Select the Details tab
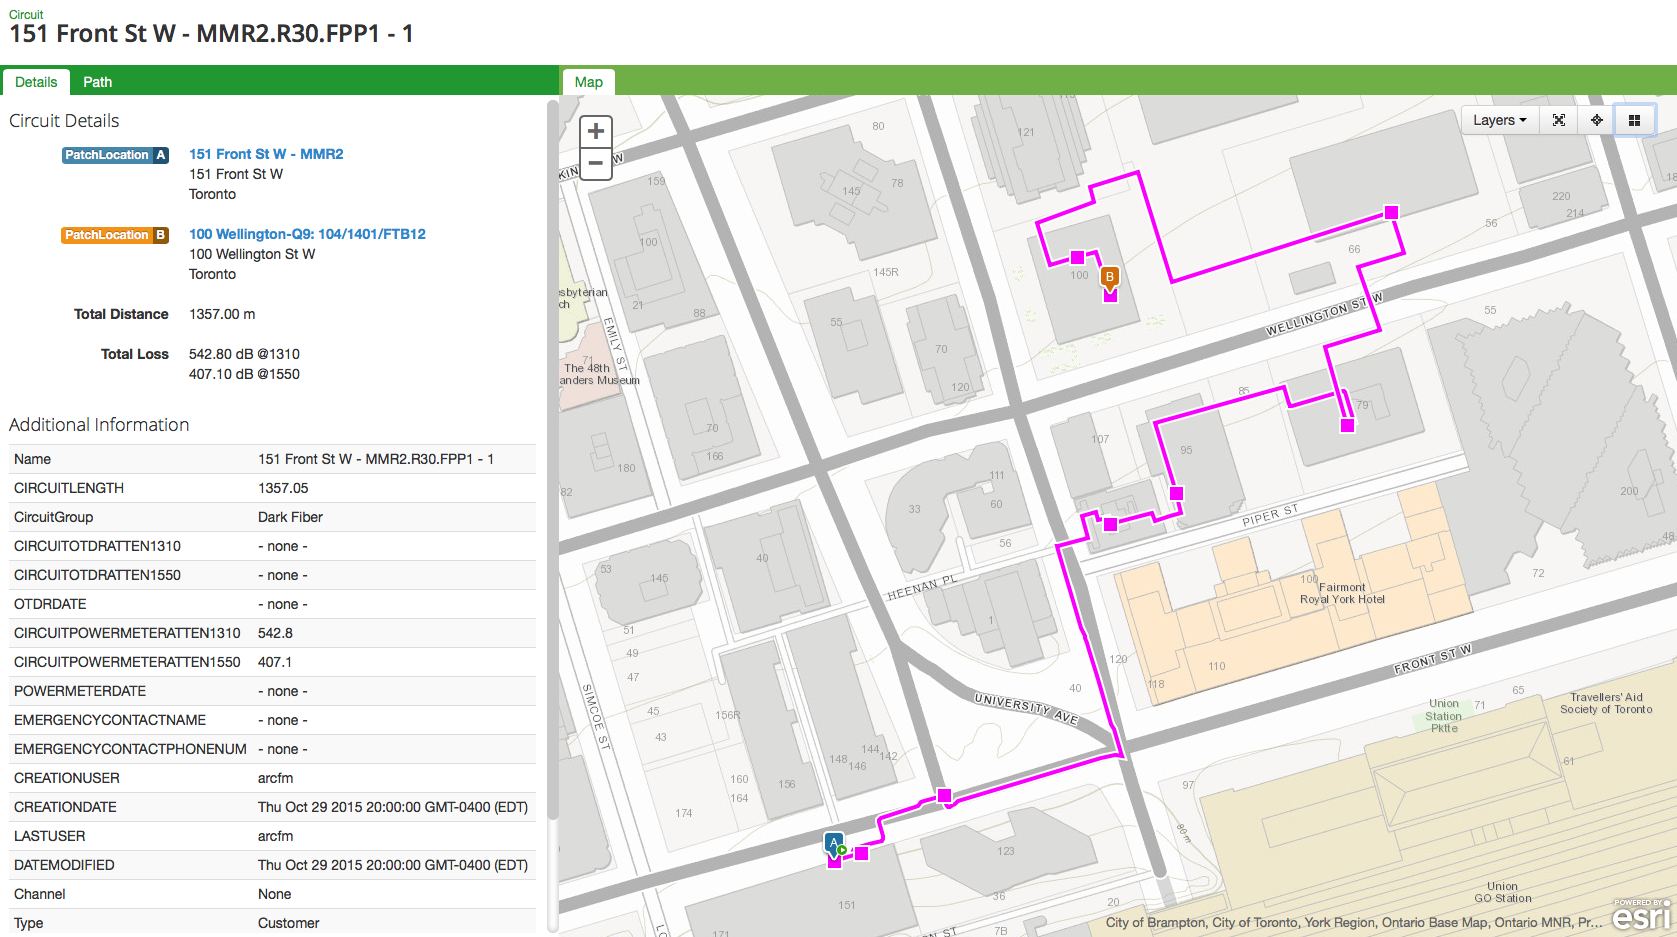The height and width of the screenshot is (937, 1677). [x=36, y=82]
